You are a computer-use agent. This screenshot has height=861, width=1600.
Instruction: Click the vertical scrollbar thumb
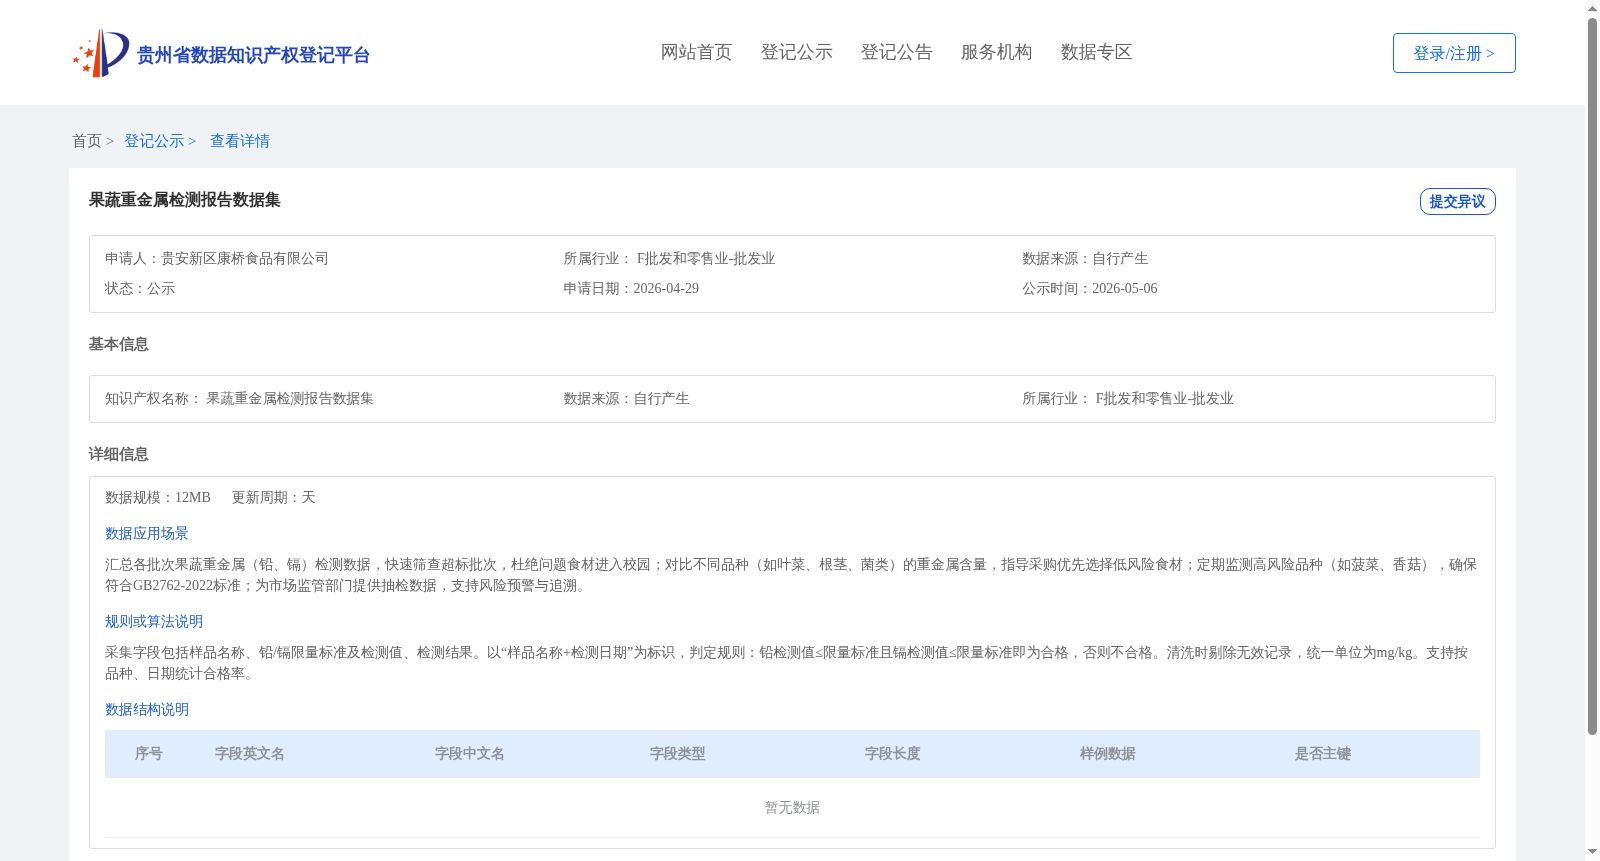pos(1592,377)
